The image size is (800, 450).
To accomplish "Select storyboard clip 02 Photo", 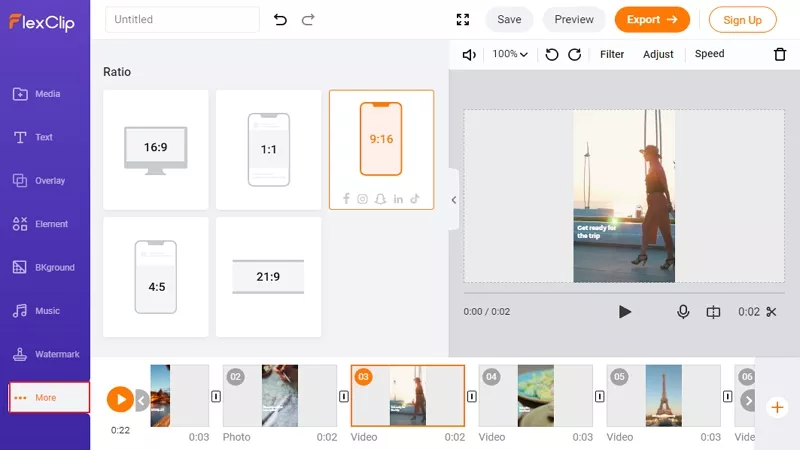I will click(x=280, y=395).
